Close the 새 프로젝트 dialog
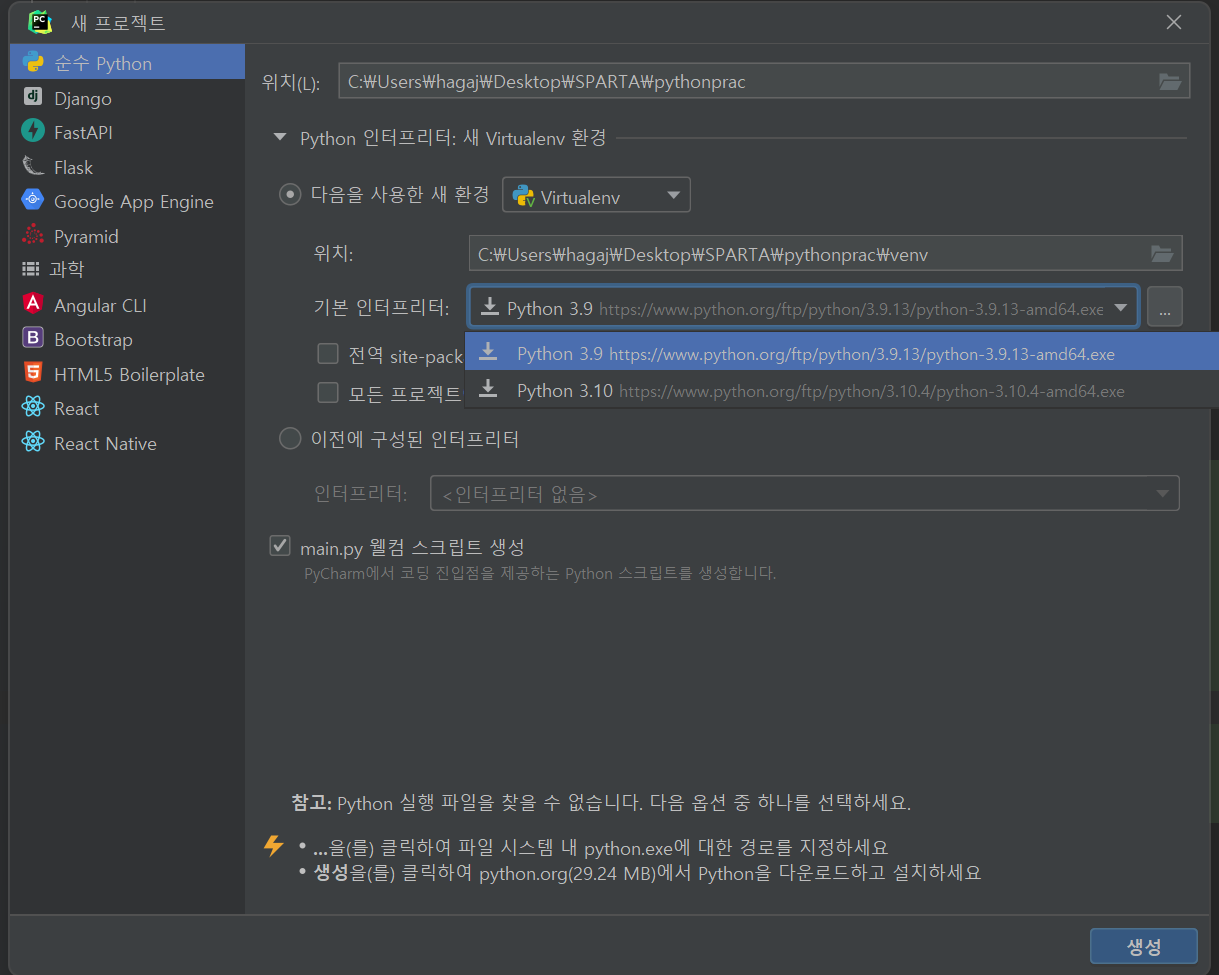Screen dimensions: 1219x975 point(1173,22)
